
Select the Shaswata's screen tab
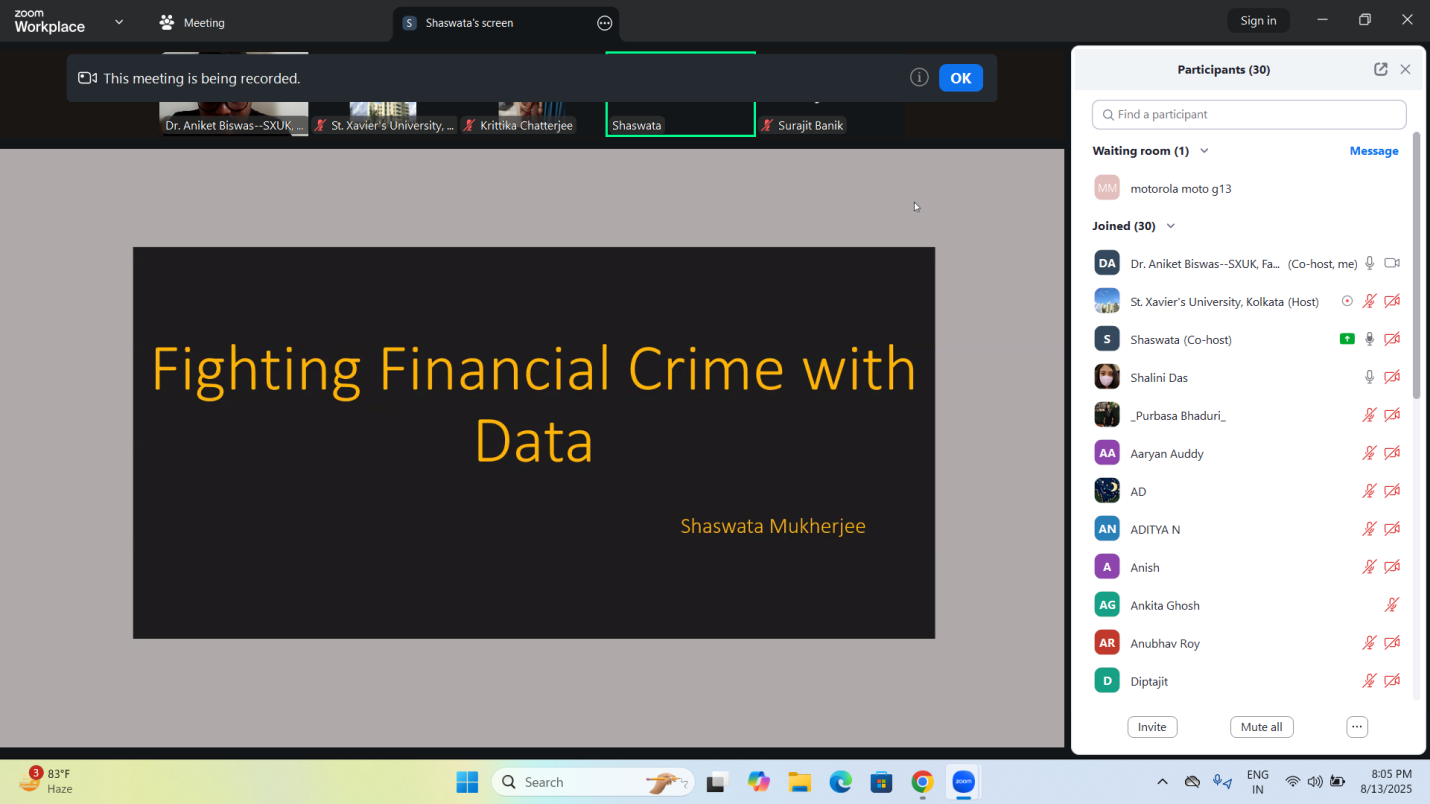469,23
